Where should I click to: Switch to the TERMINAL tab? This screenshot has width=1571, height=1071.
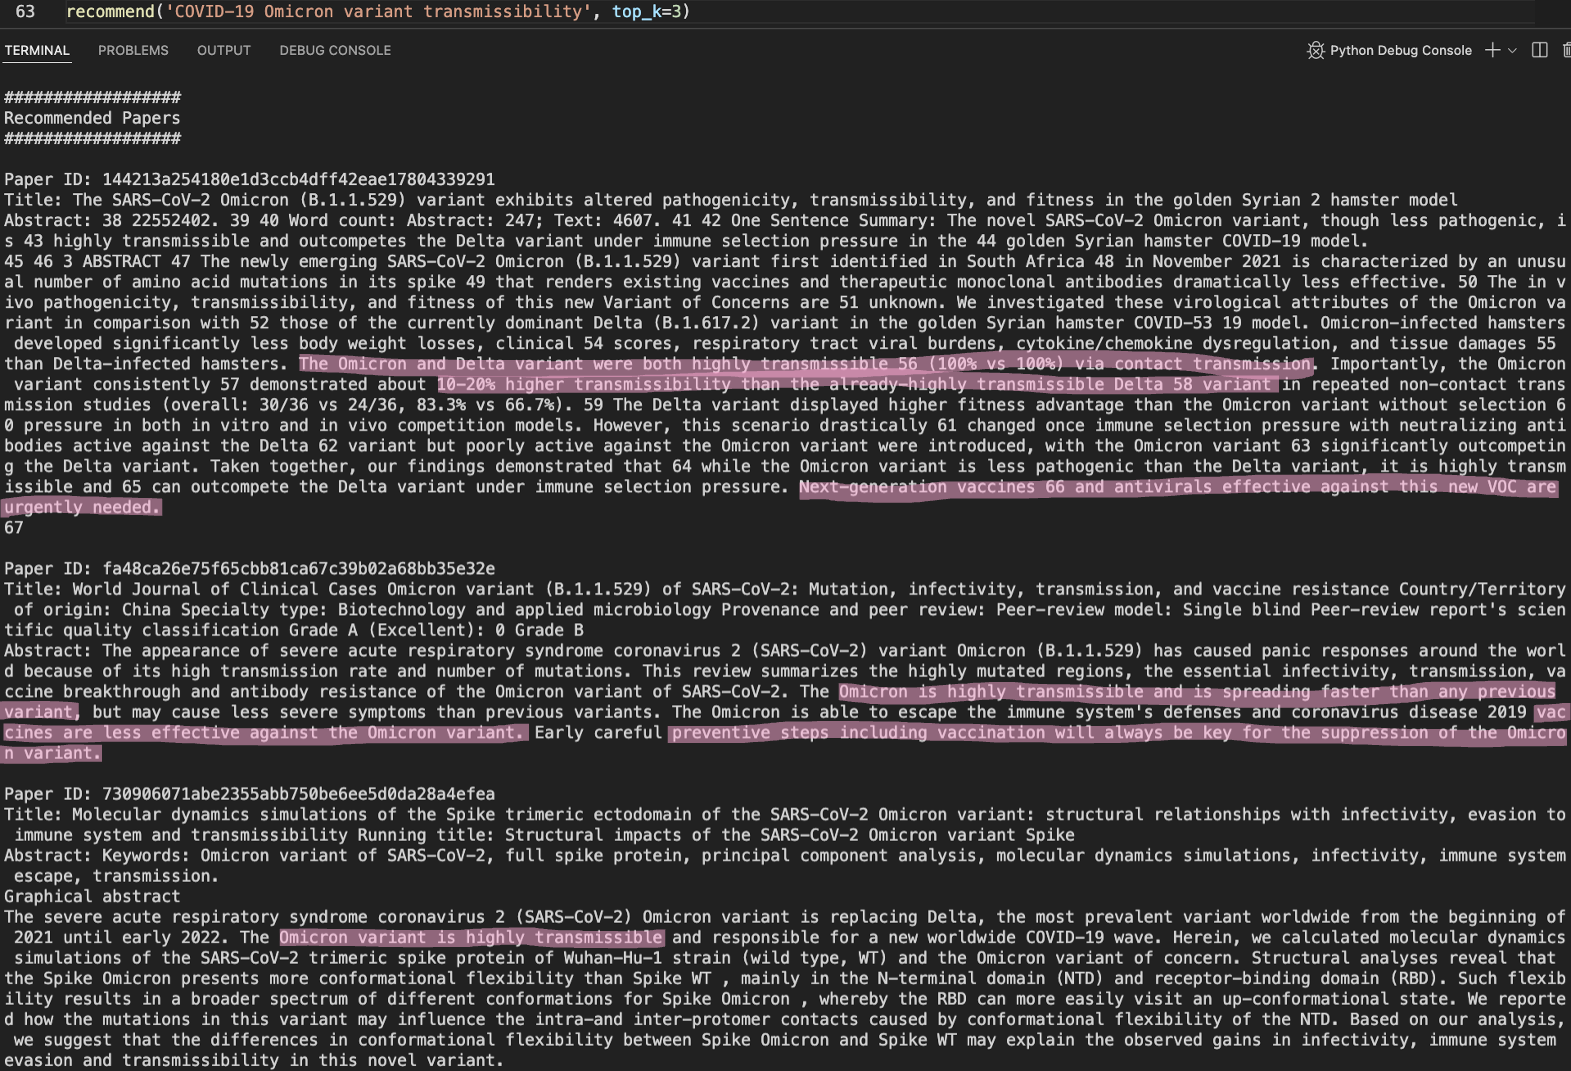37,50
